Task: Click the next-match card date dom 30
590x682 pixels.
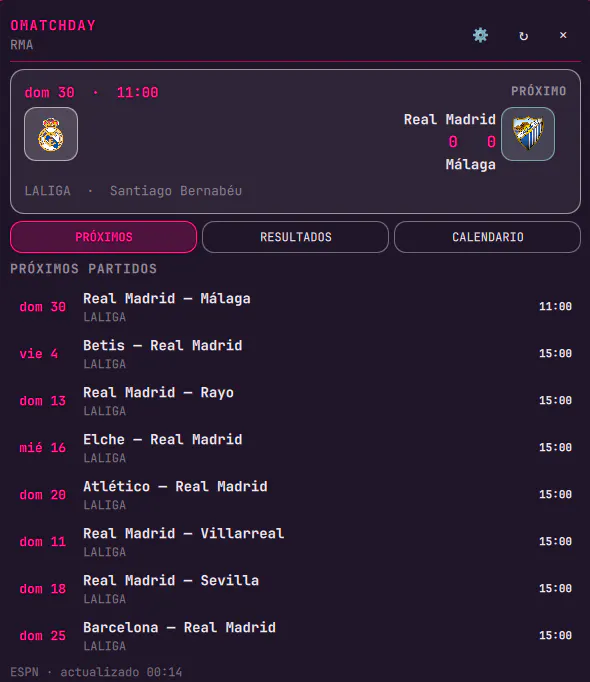Action: pyautogui.click(x=49, y=92)
